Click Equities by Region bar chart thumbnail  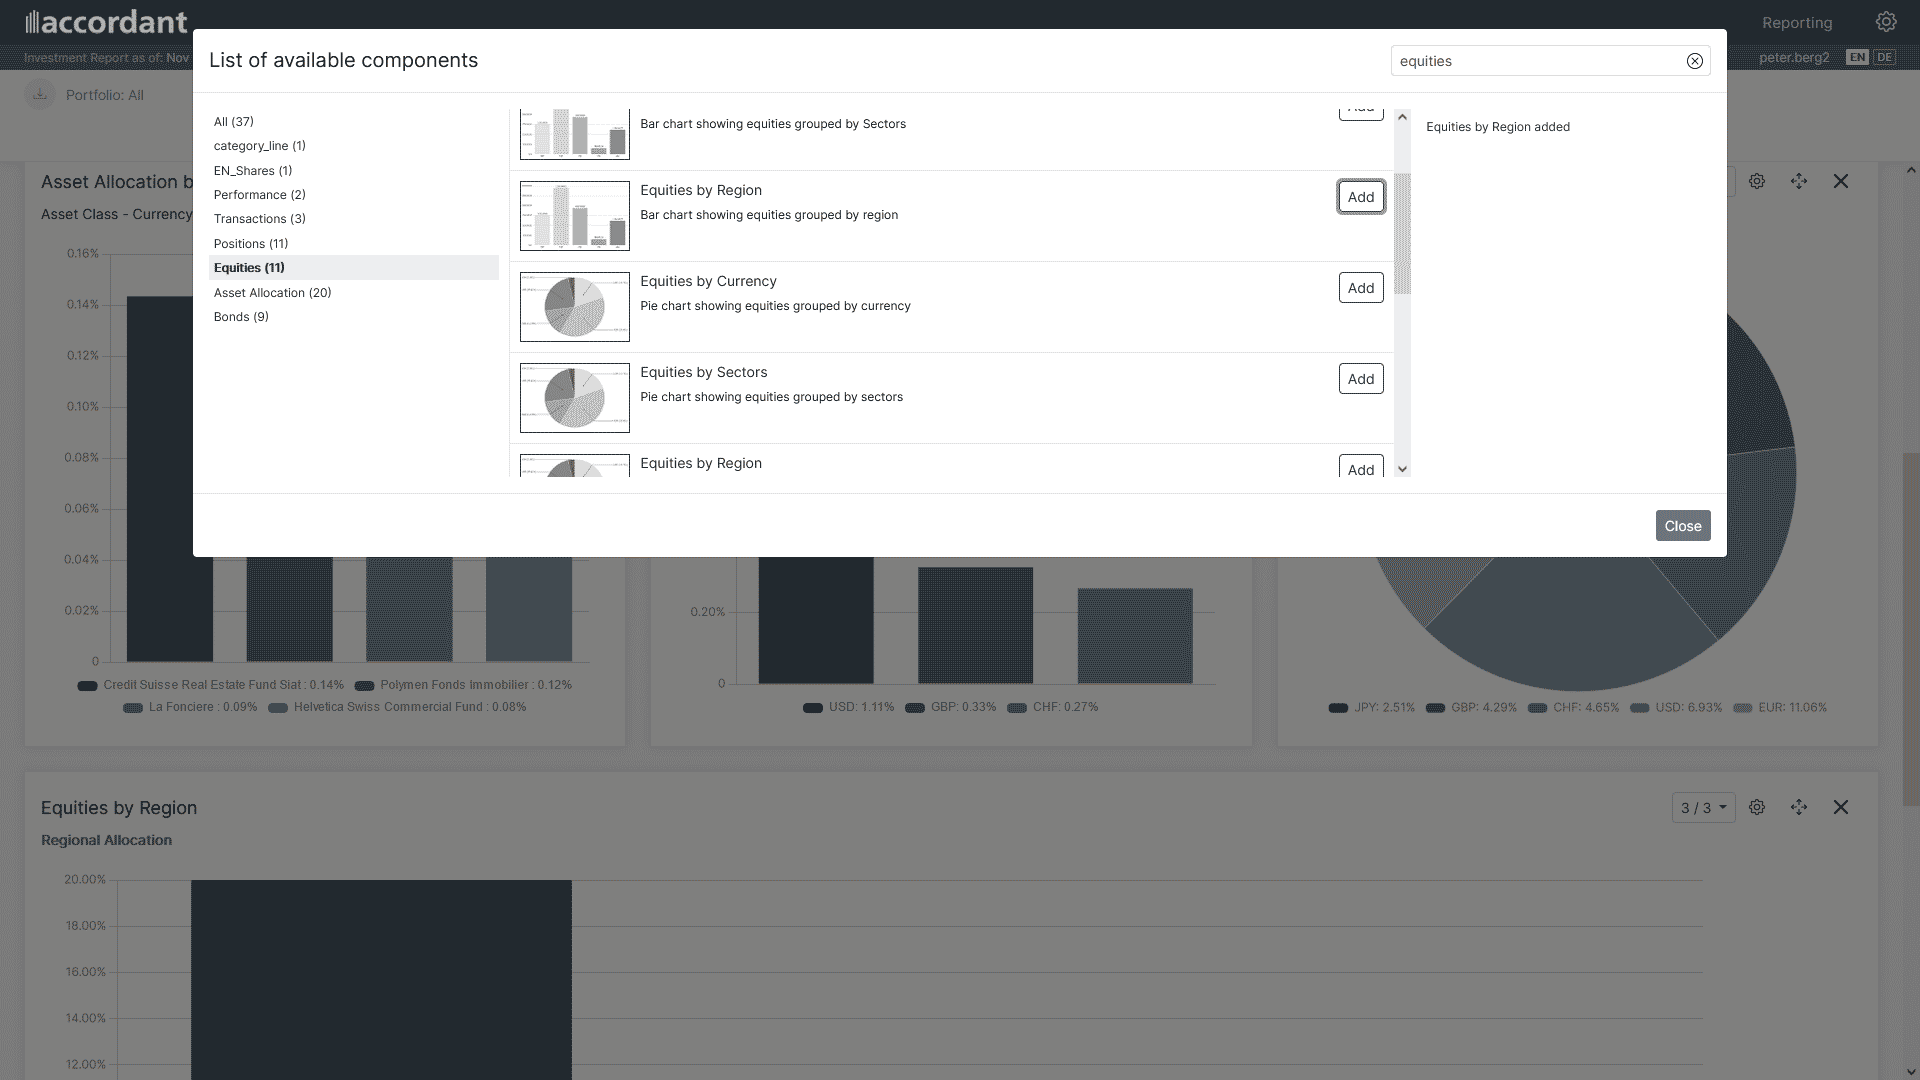tap(575, 216)
